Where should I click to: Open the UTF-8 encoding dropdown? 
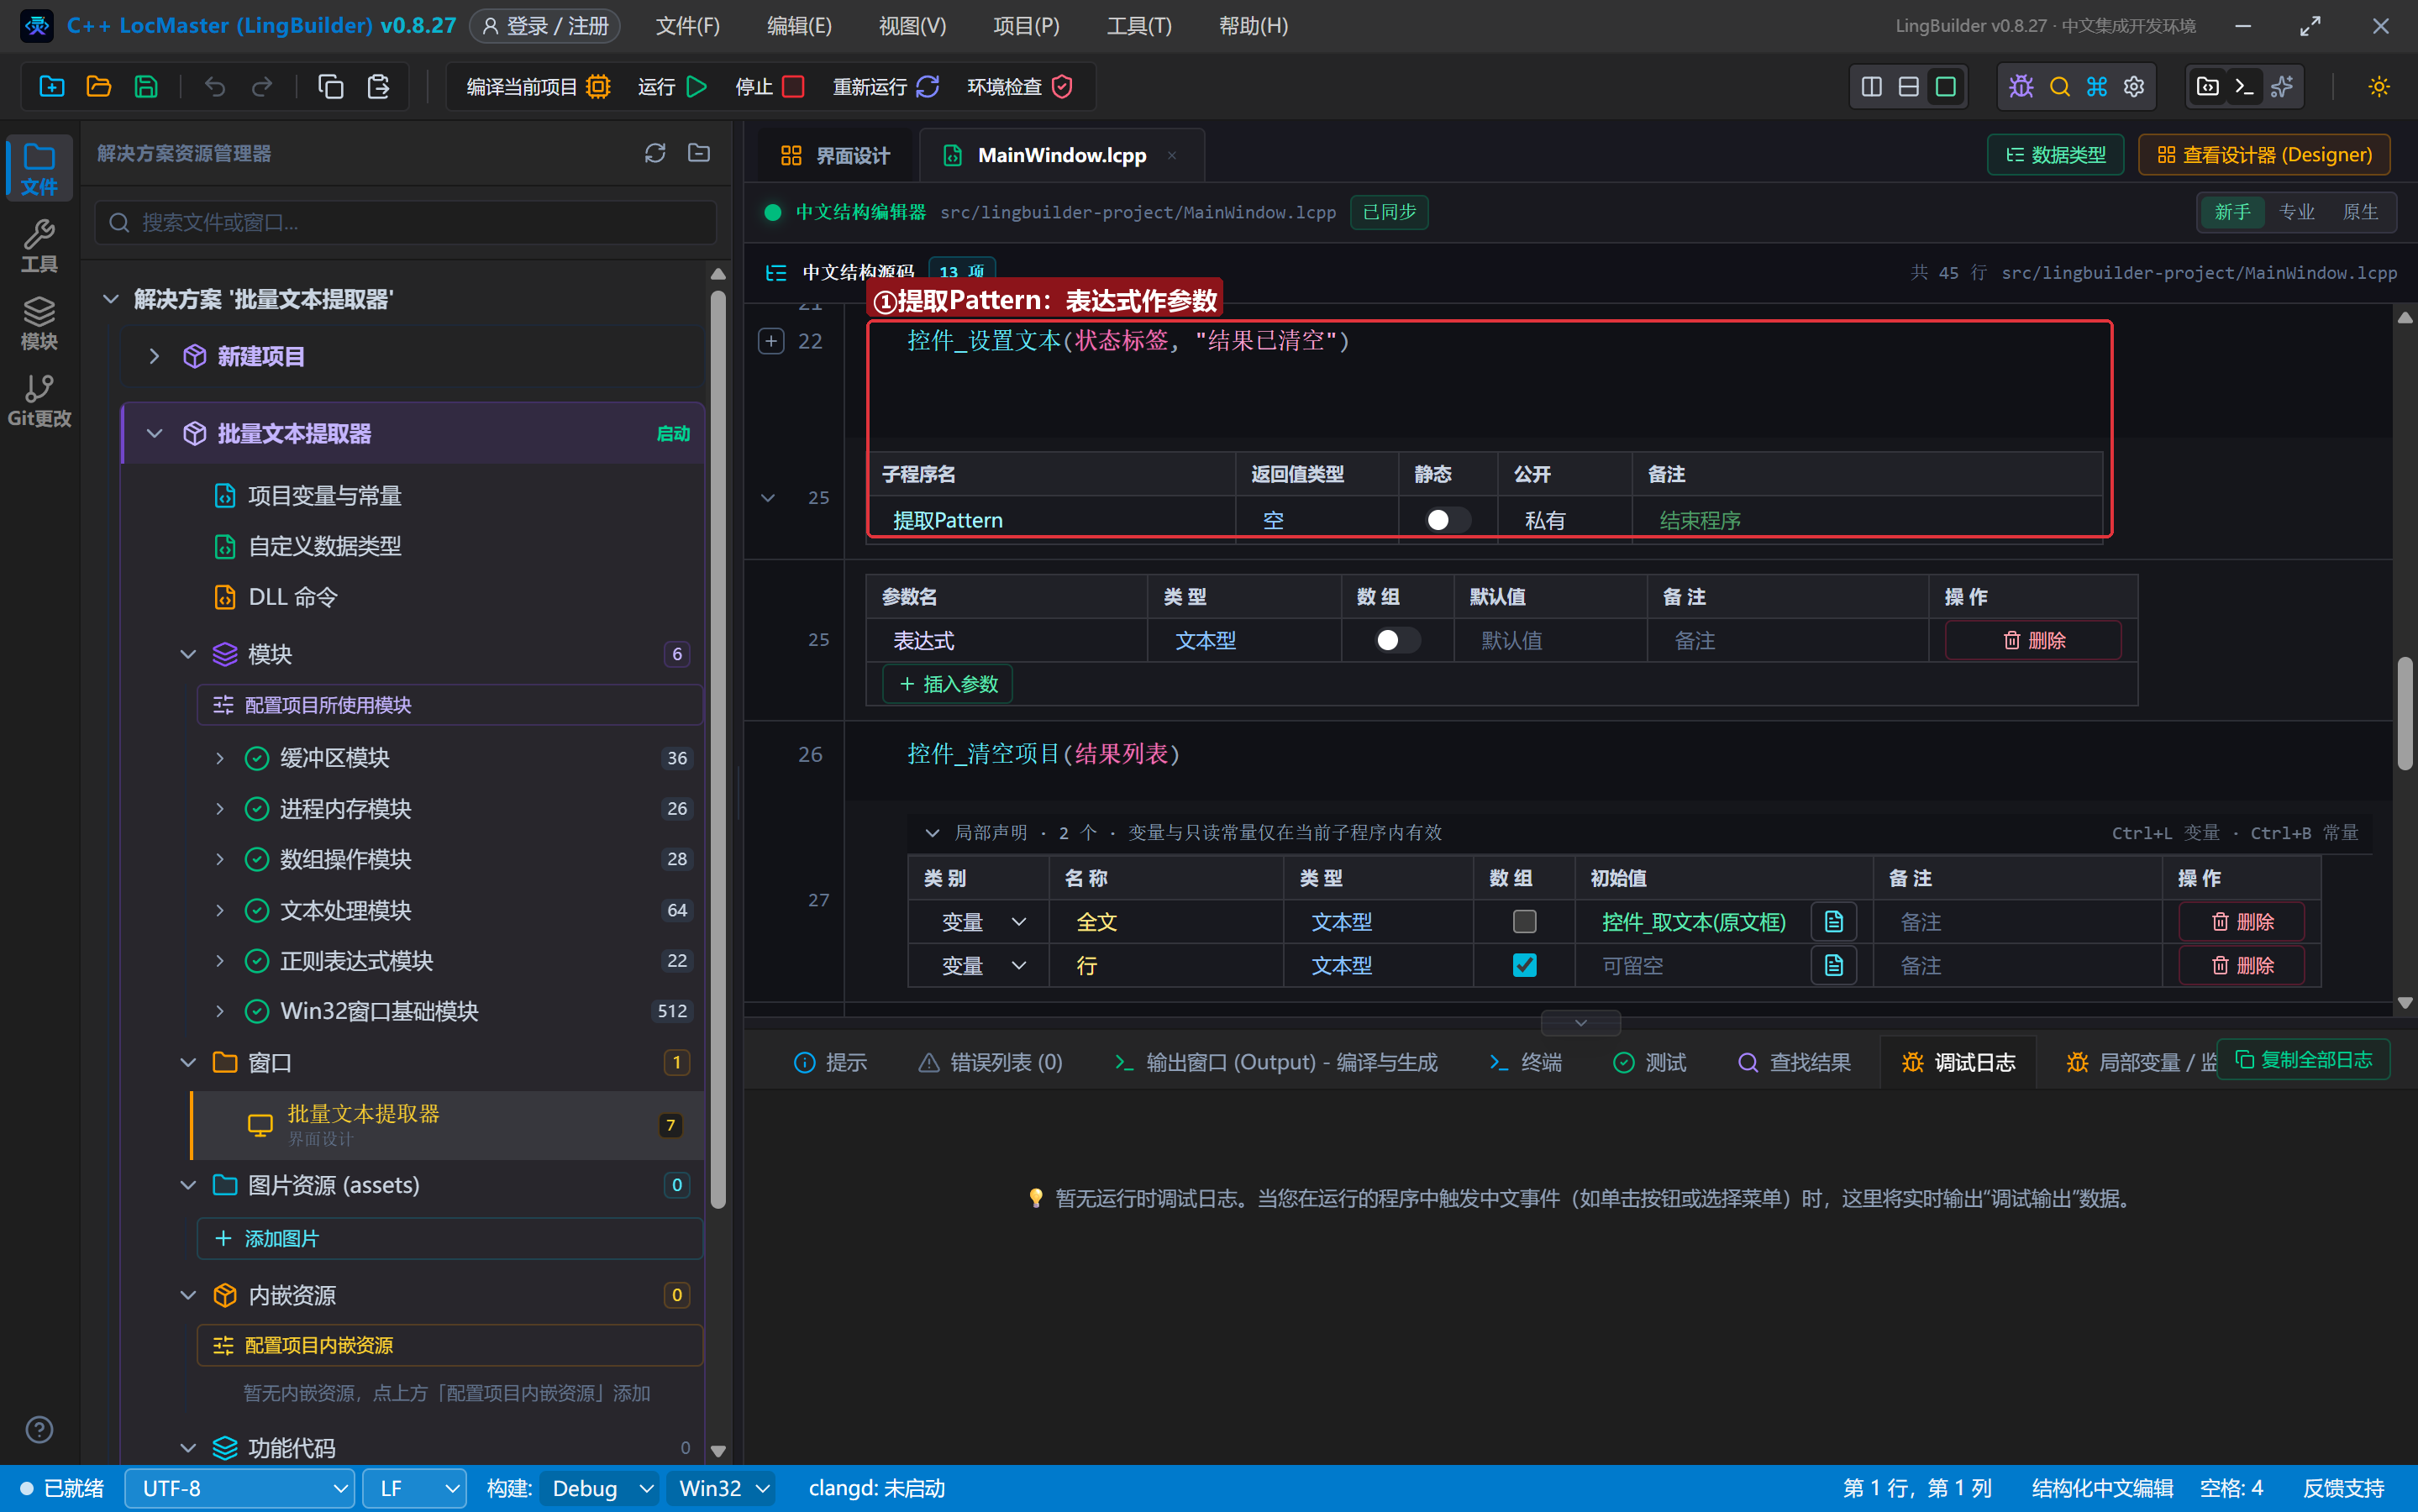(x=240, y=1488)
